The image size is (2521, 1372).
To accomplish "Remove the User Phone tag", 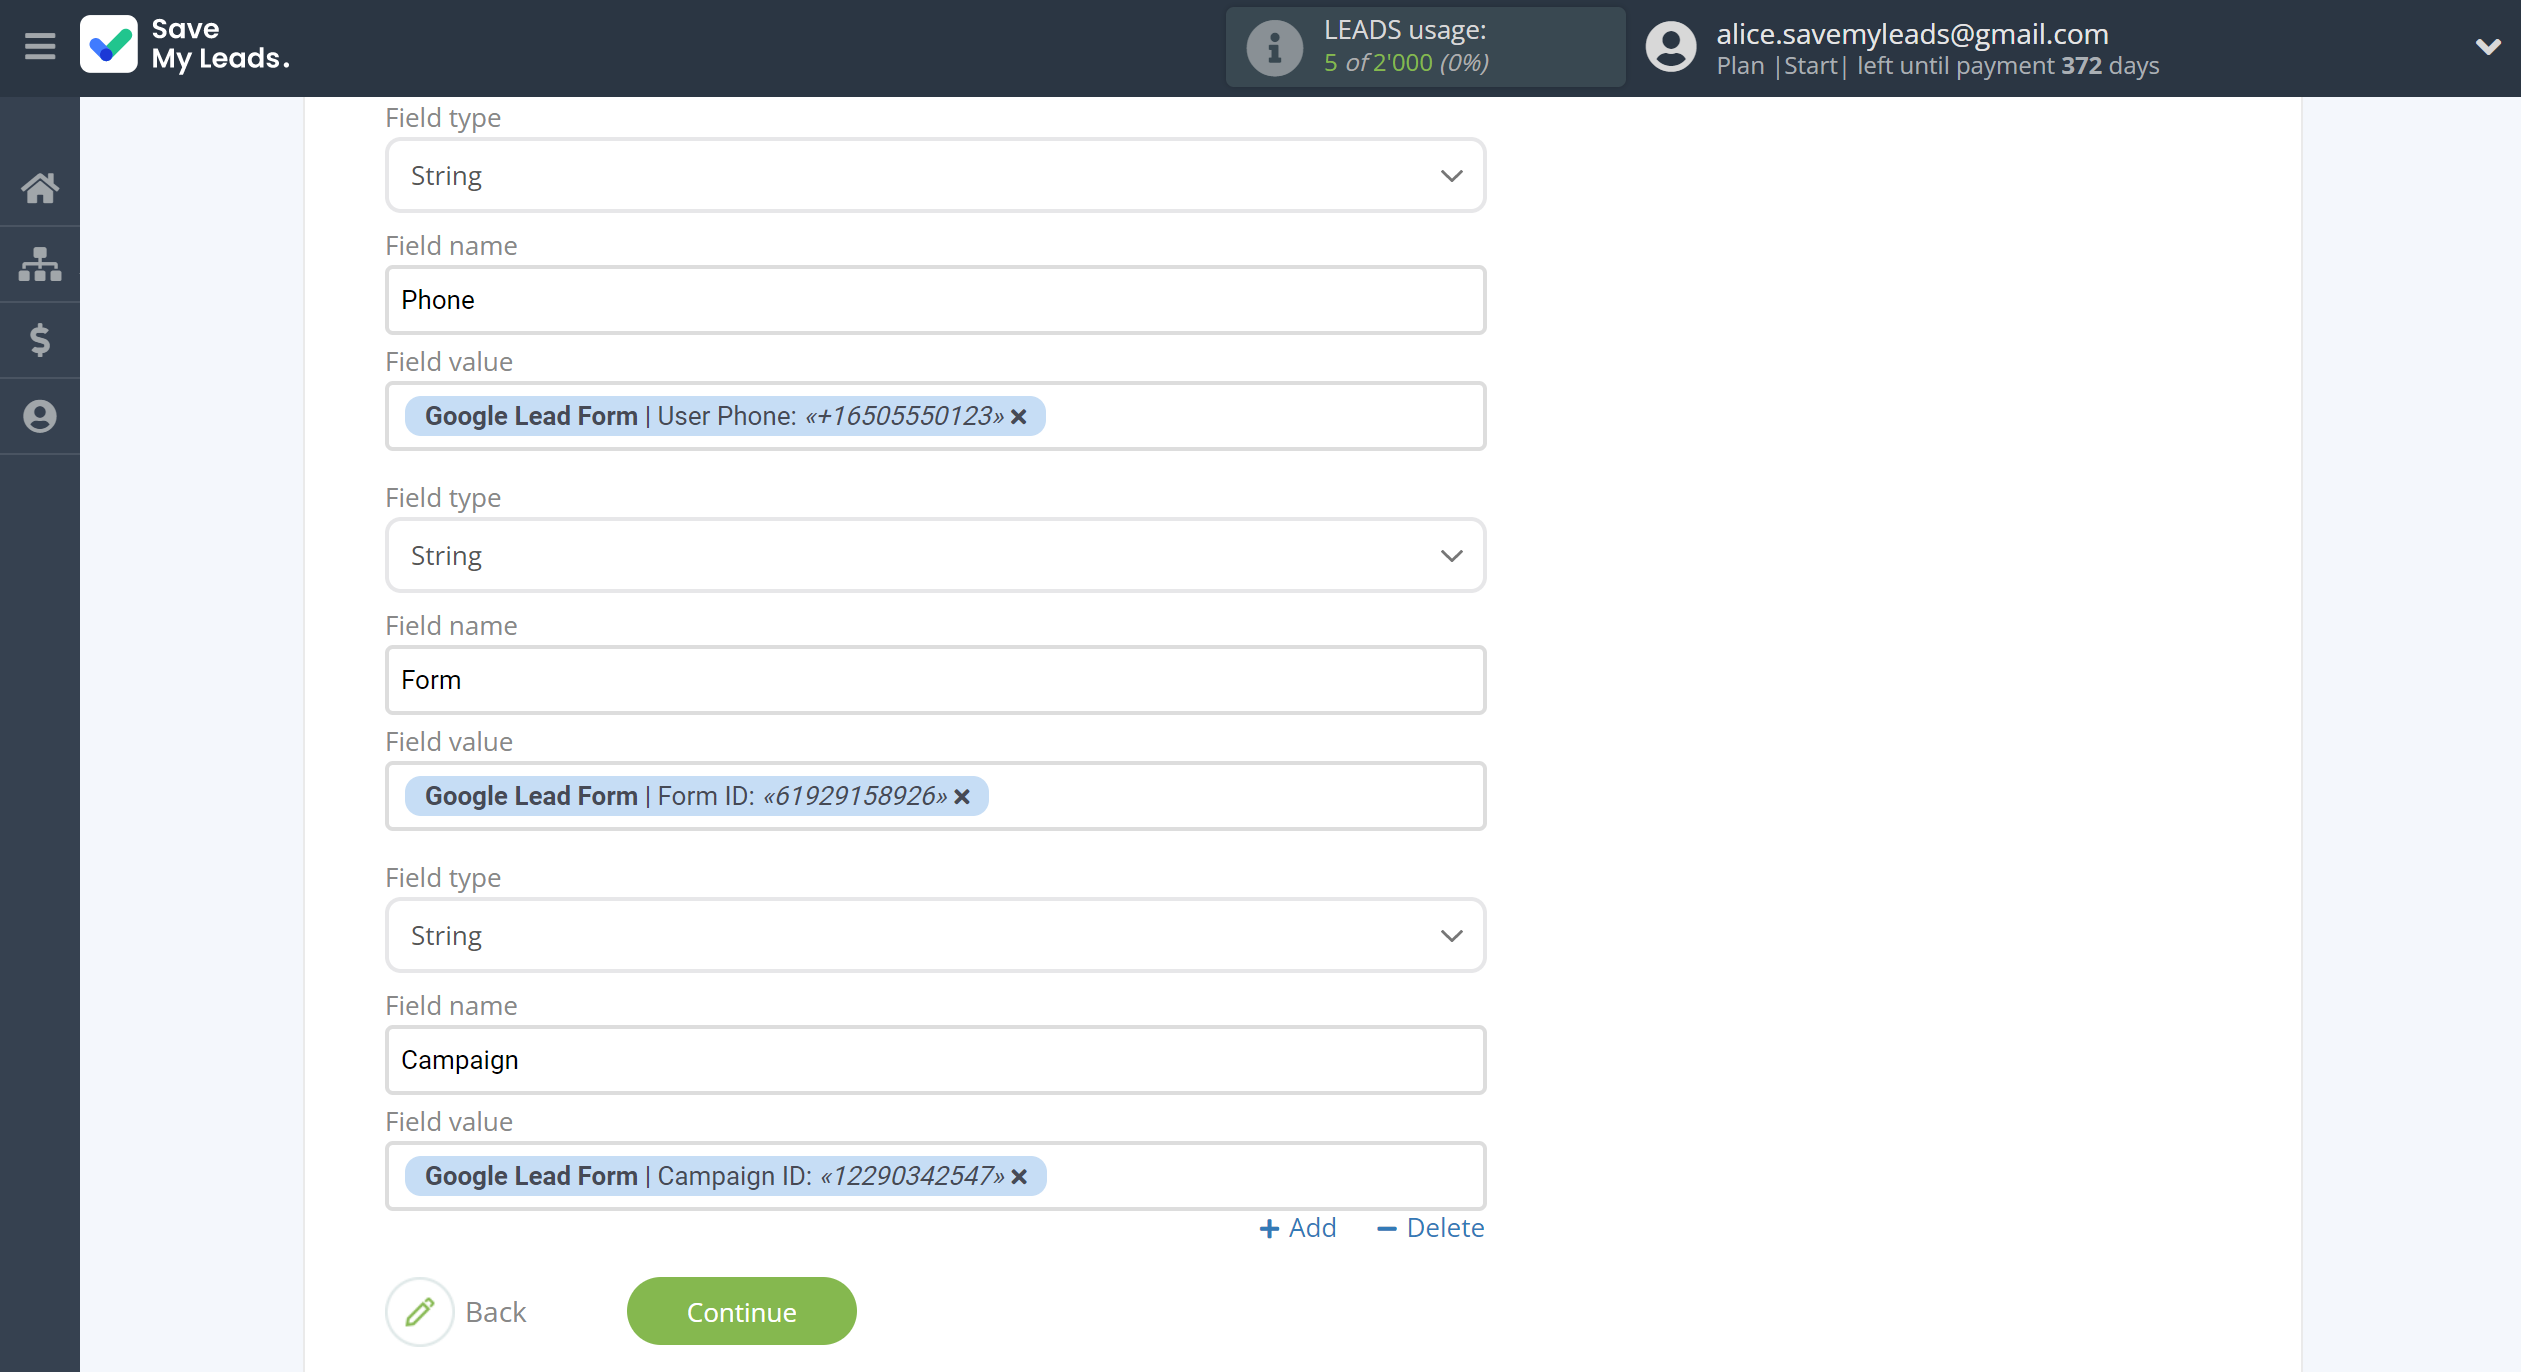I will click(x=1019, y=417).
